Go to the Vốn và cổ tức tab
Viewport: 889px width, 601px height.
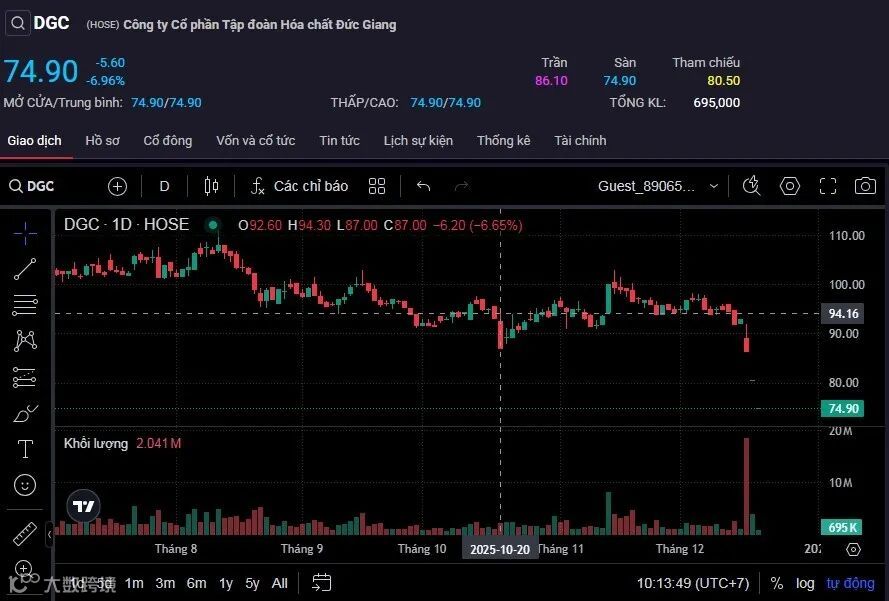click(x=255, y=141)
